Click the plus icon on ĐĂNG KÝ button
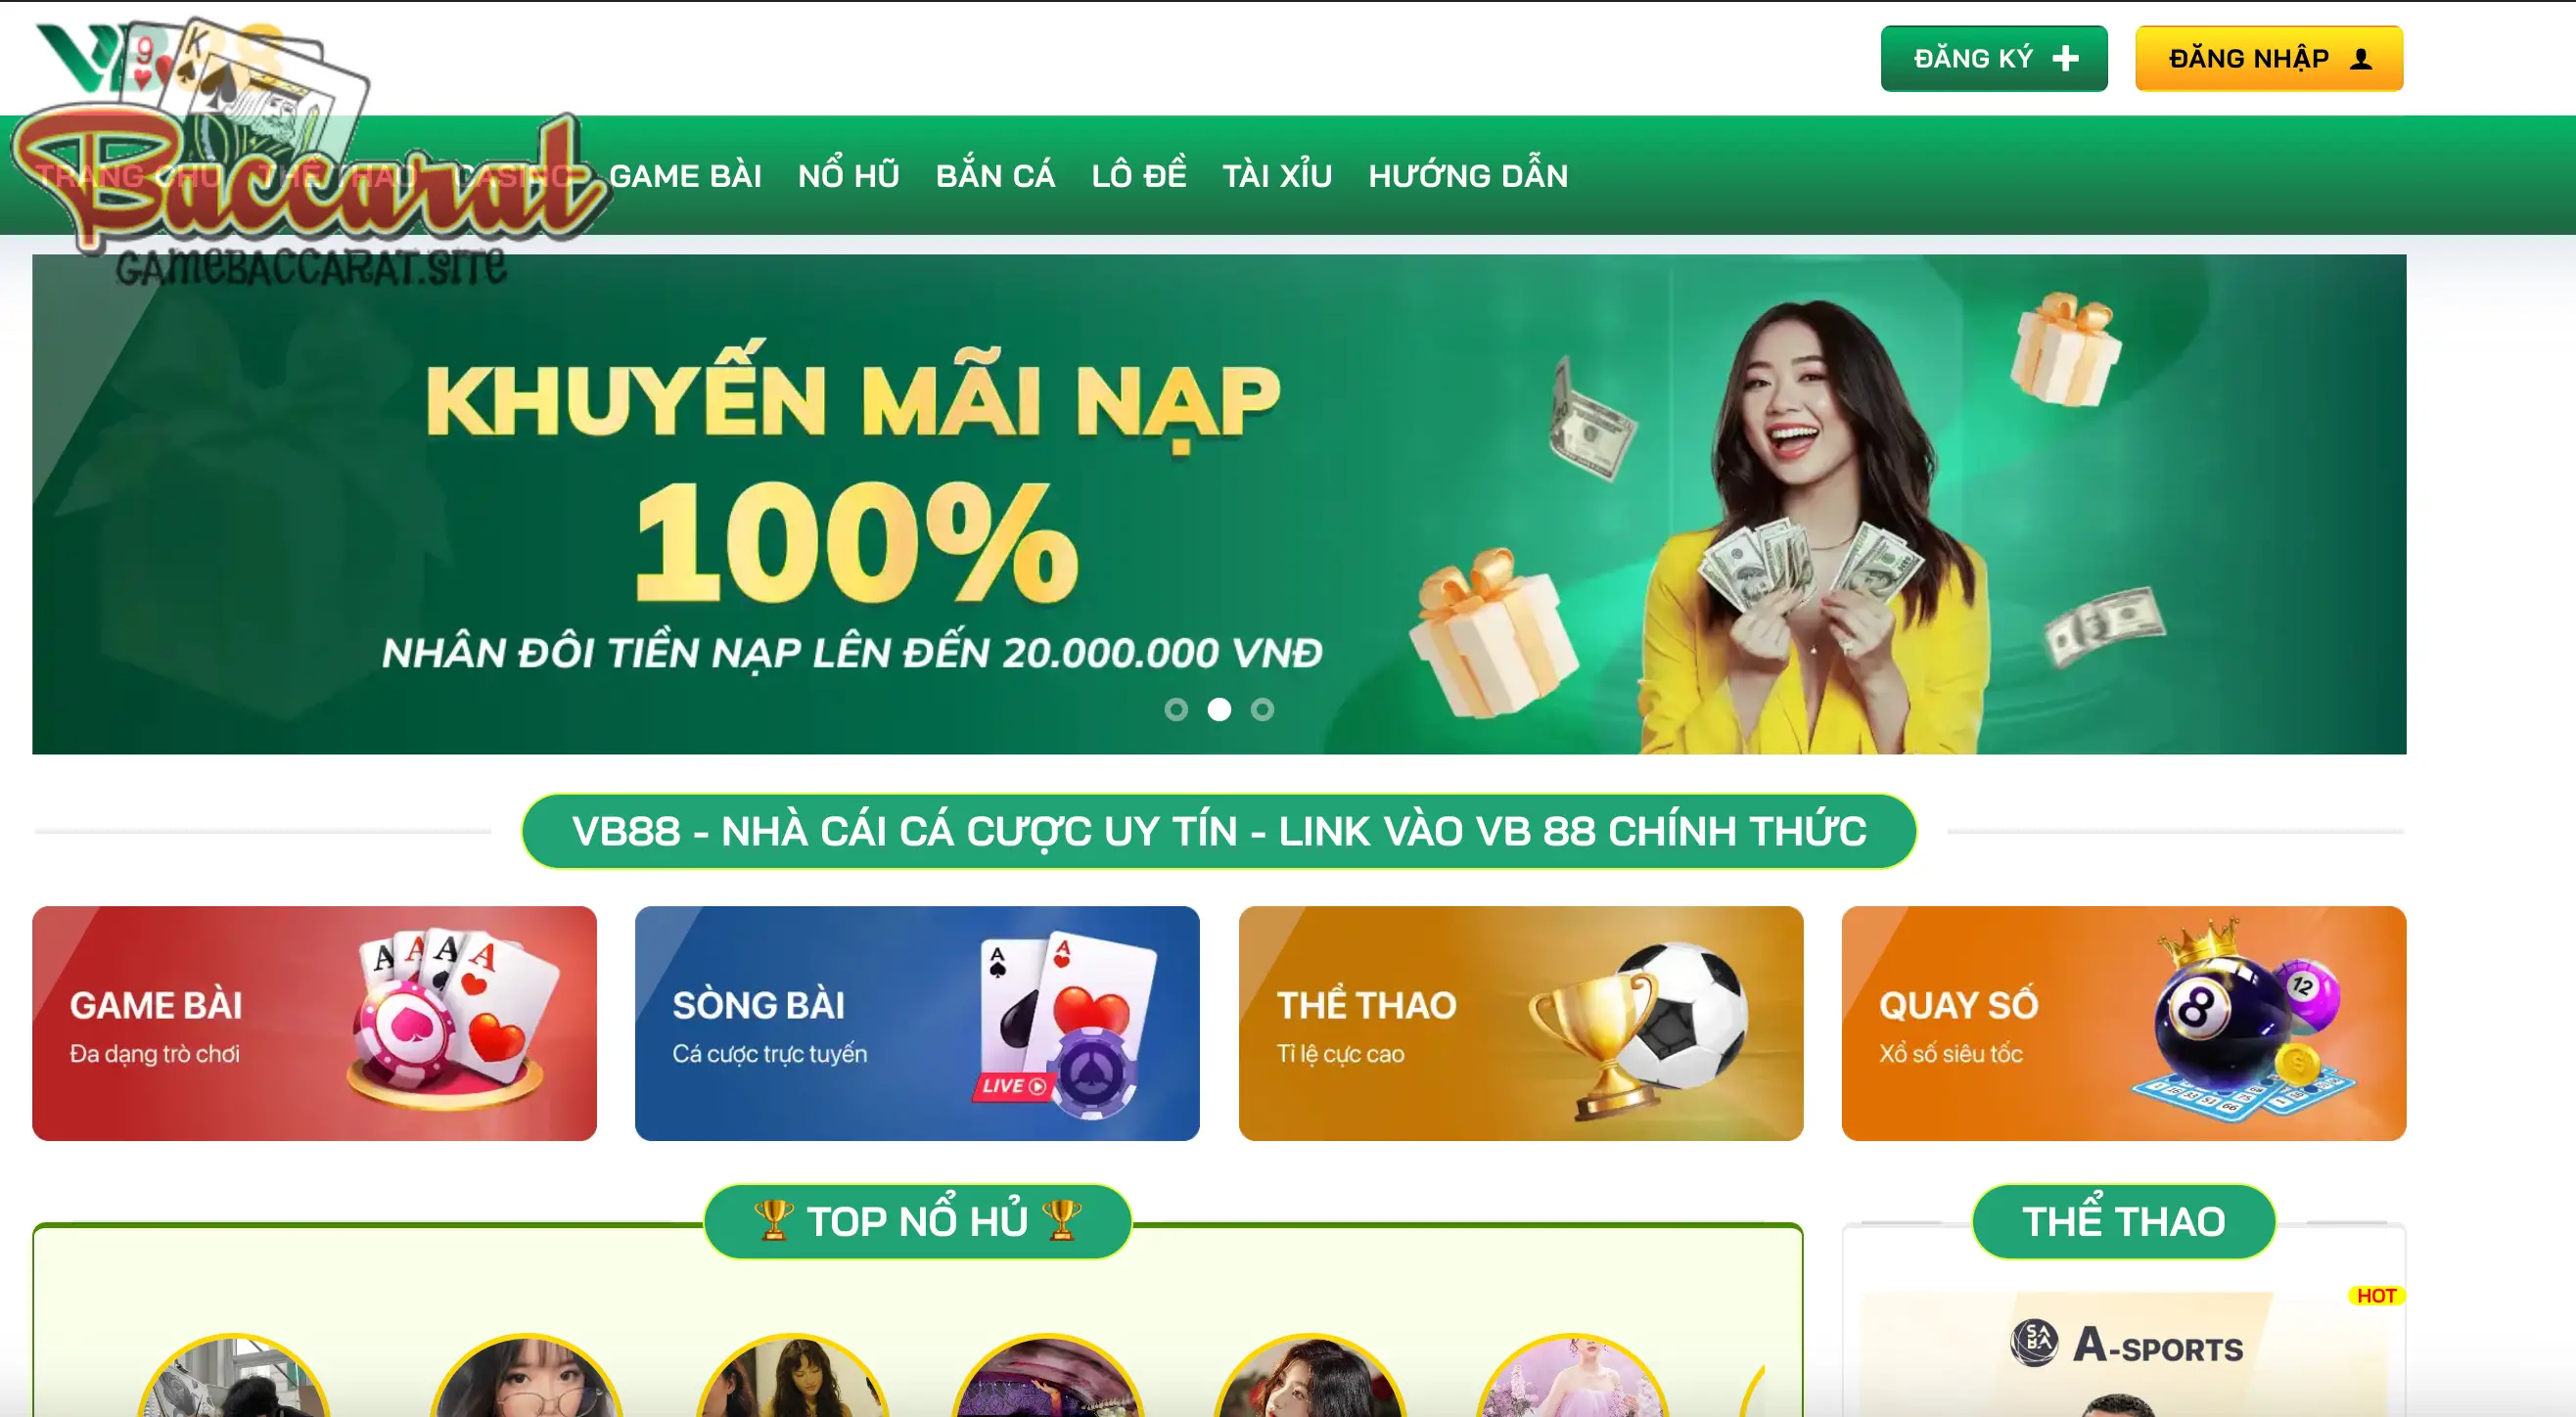Viewport: 2576px width, 1417px height. click(x=2065, y=59)
